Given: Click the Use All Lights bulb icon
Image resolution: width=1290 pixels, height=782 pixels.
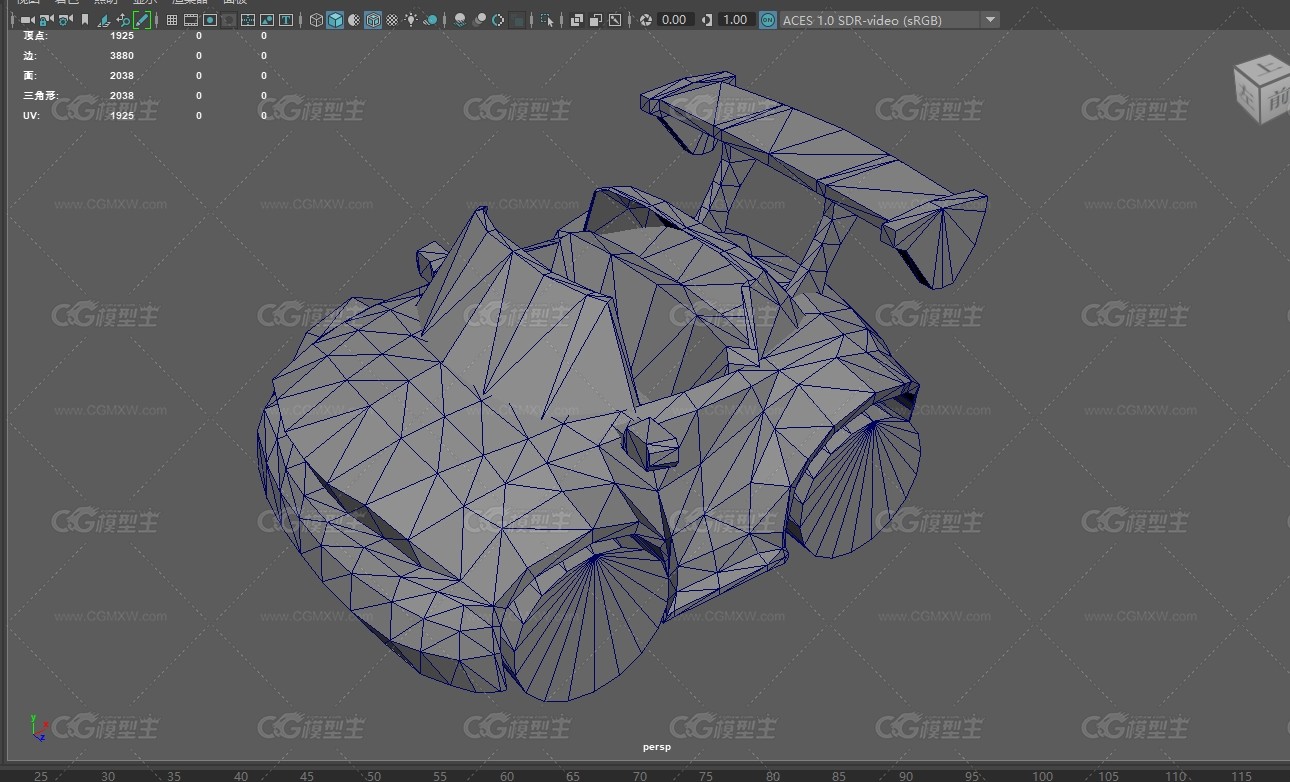Looking at the screenshot, I should [x=411, y=20].
